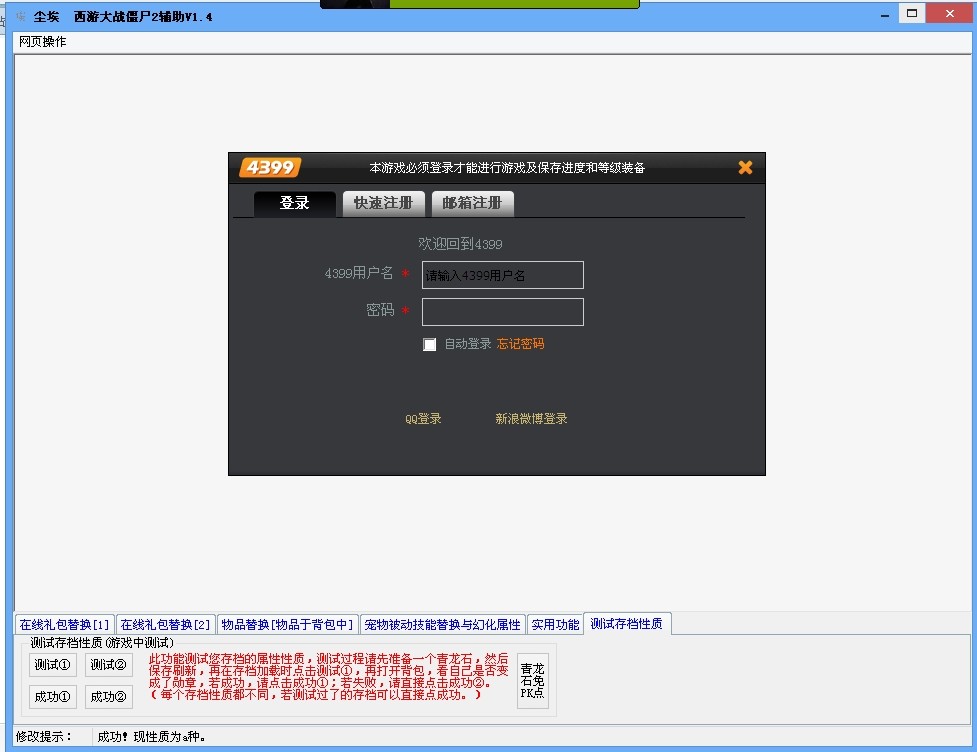The image size is (977, 752).
Task: Maximize the 西游大战僵尸2辅助 window
Action: [912, 14]
